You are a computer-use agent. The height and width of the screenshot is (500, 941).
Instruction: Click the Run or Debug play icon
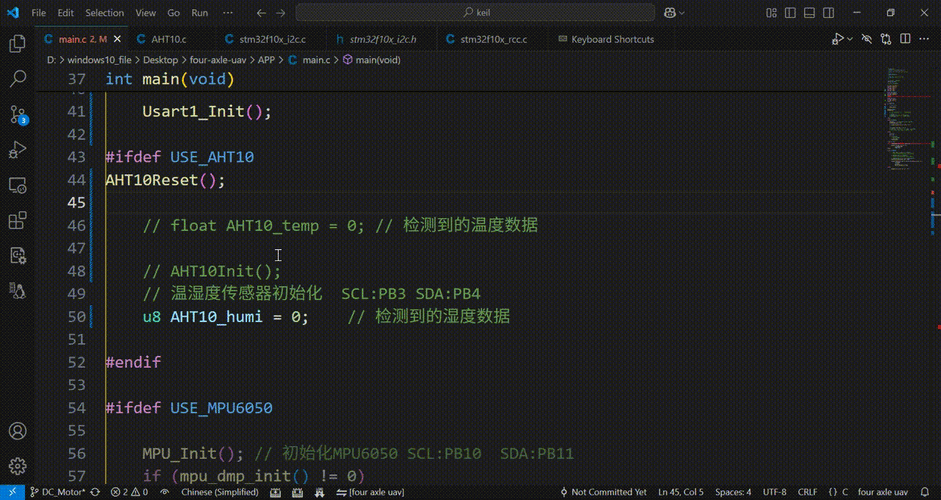(838, 39)
